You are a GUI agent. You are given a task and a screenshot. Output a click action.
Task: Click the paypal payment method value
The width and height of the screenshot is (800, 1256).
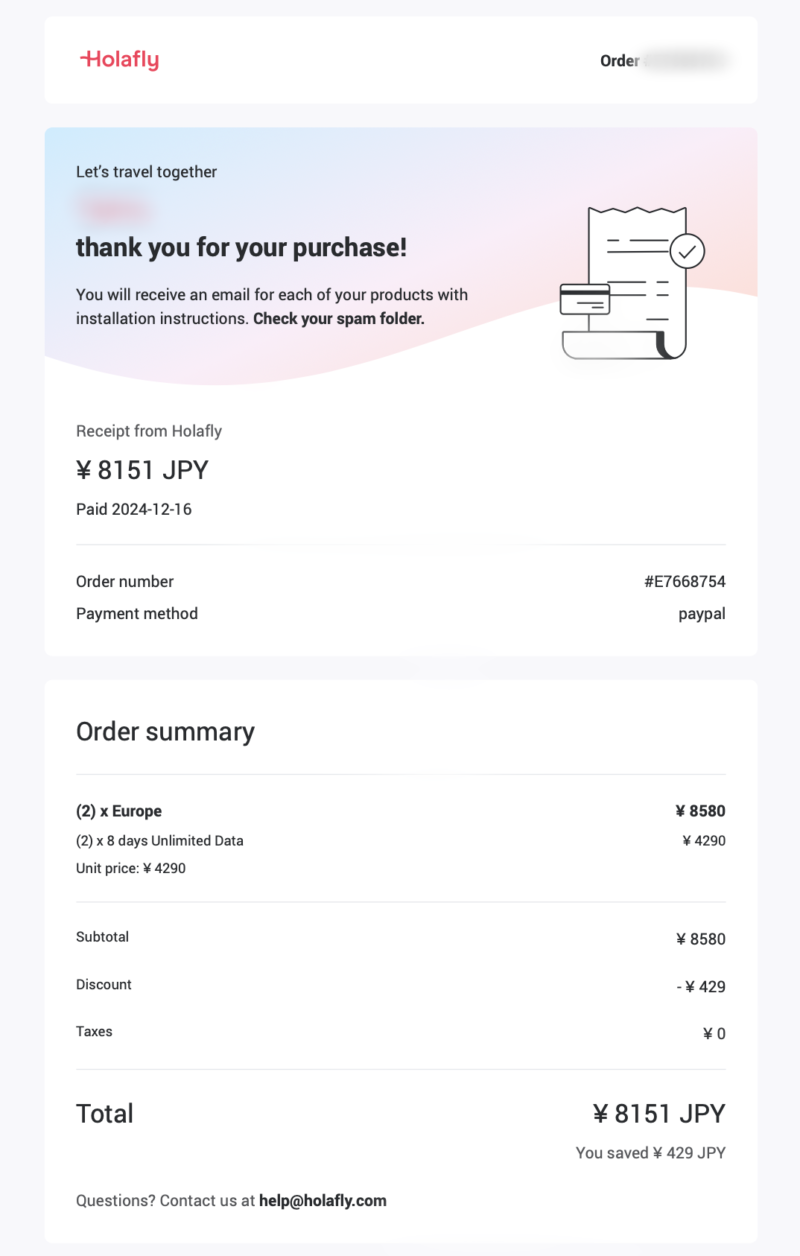[702, 614]
